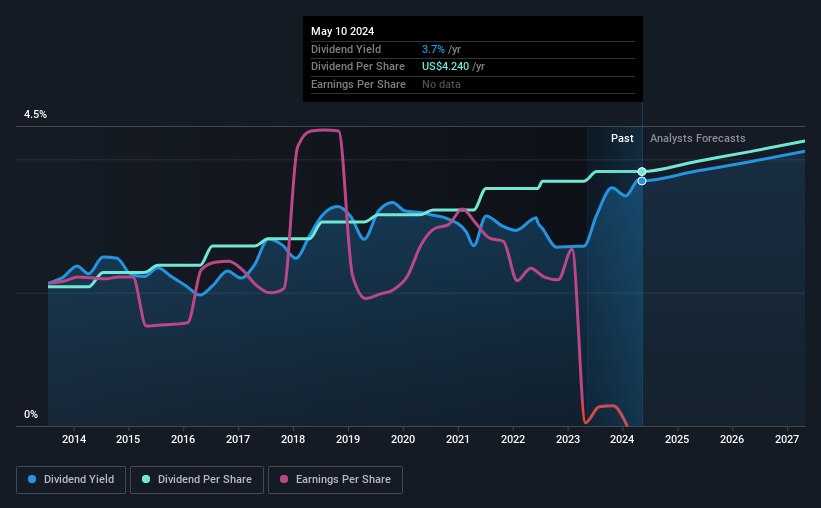Click the '4.5%' y-axis label

point(35,115)
